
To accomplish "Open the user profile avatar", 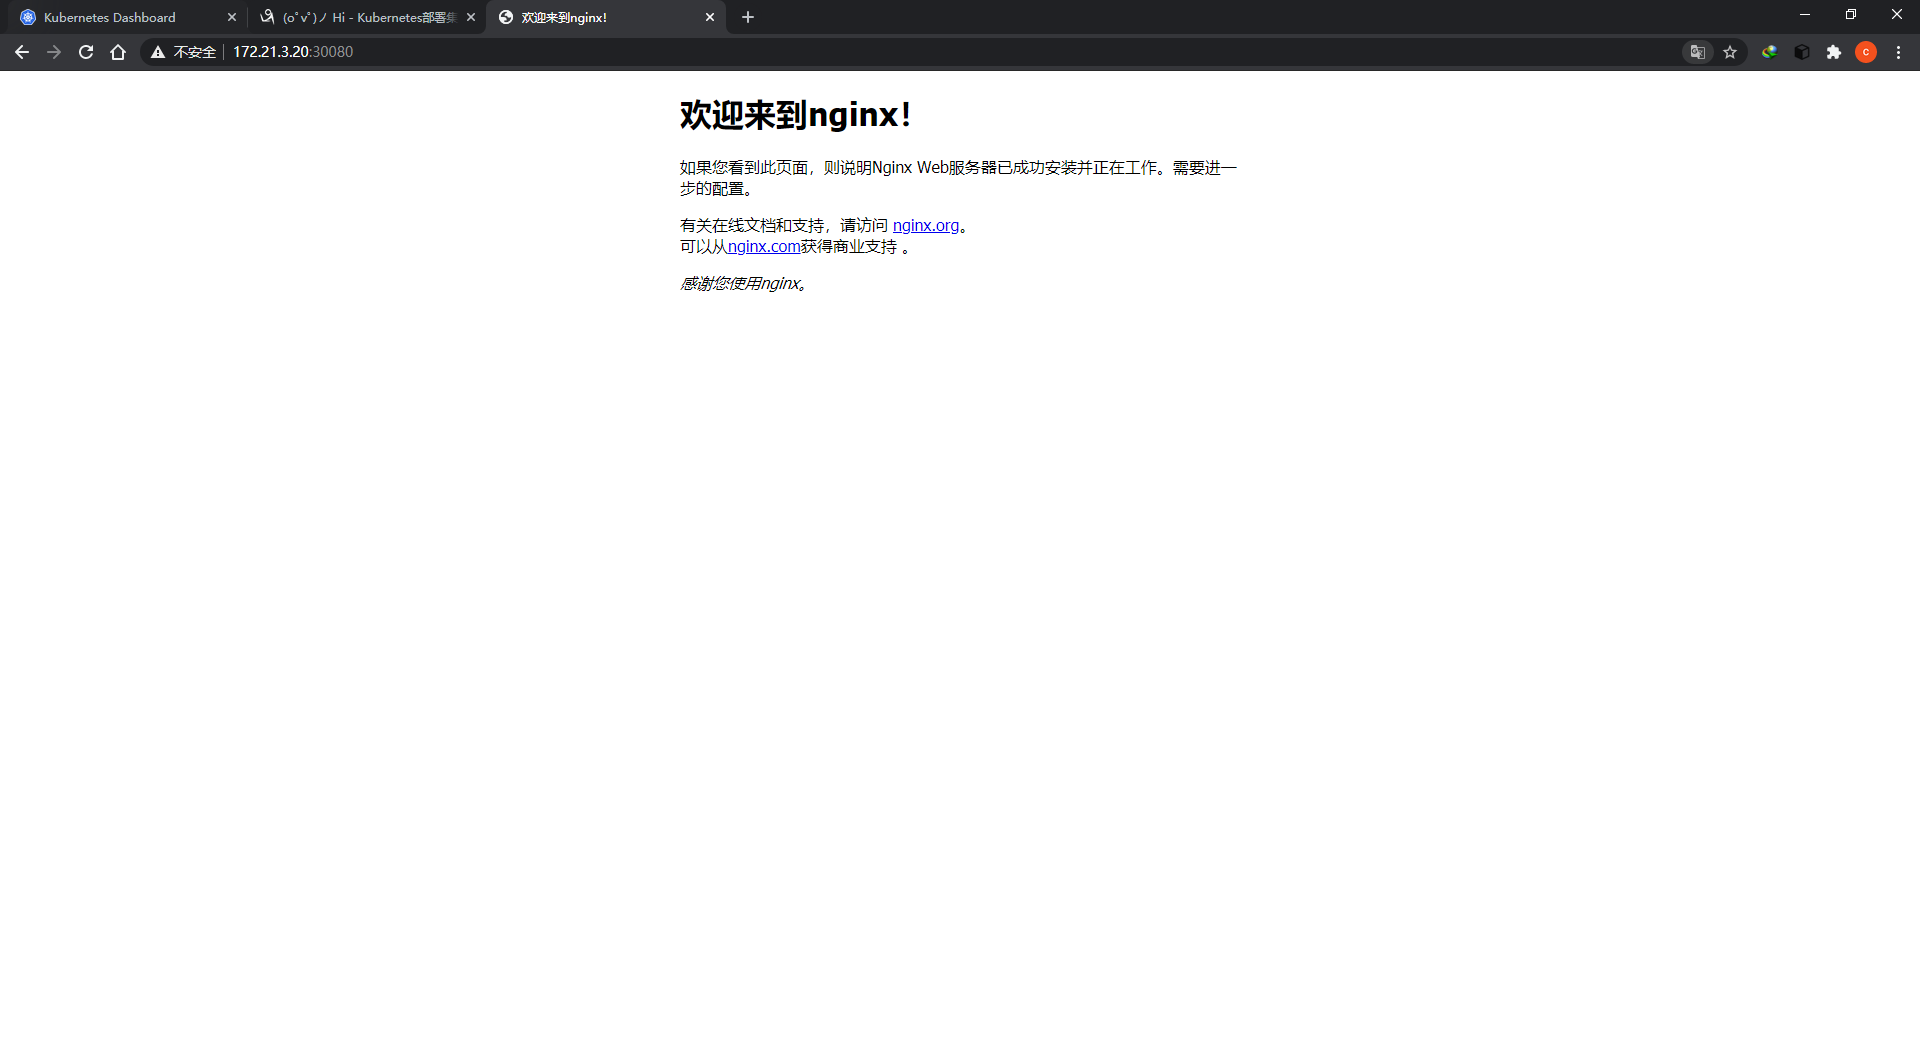I will [1866, 52].
